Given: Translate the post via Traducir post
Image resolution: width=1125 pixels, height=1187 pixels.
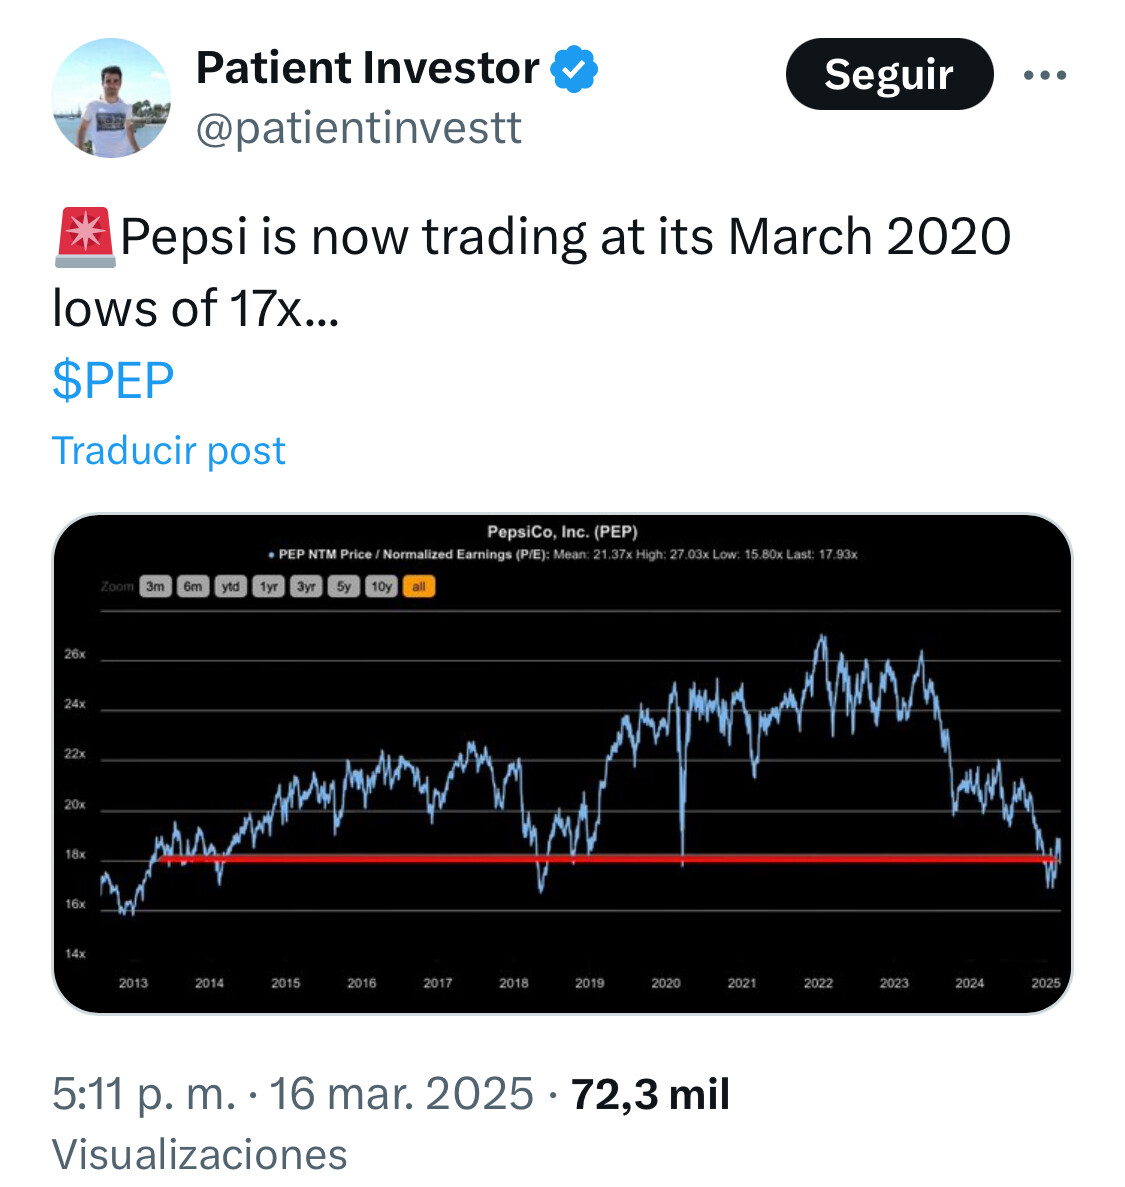Looking at the screenshot, I should [x=168, y=451].
